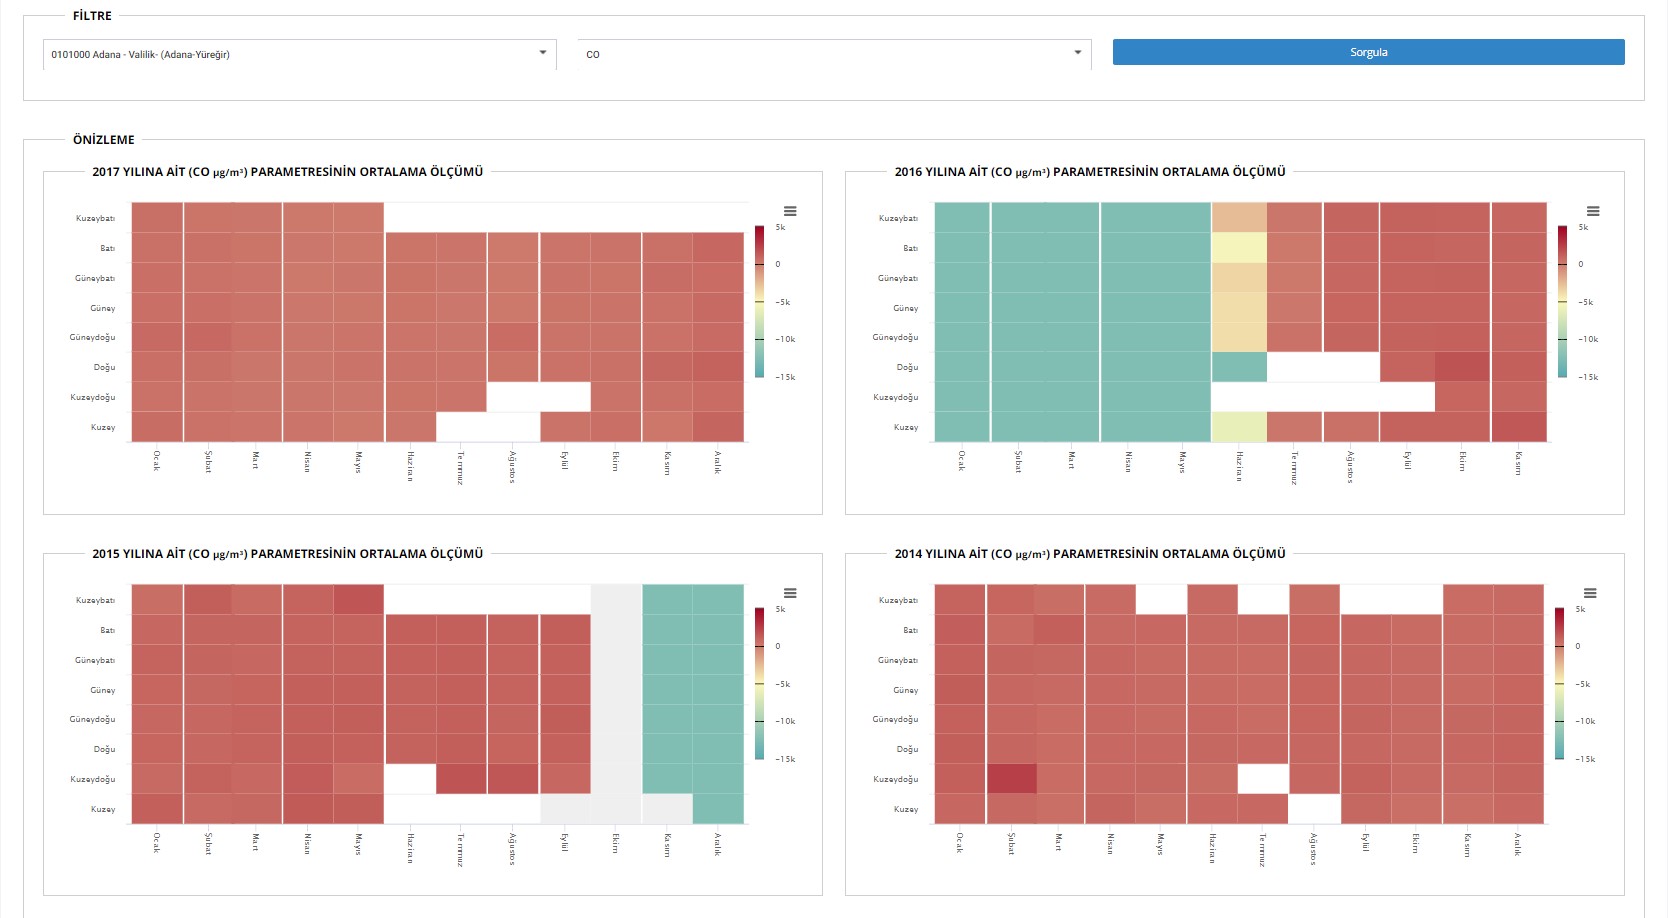The height and width of the screenshot is (918, 1668).
Task: Open the CO parameter dropdown
Action: (x=832, y=54)
